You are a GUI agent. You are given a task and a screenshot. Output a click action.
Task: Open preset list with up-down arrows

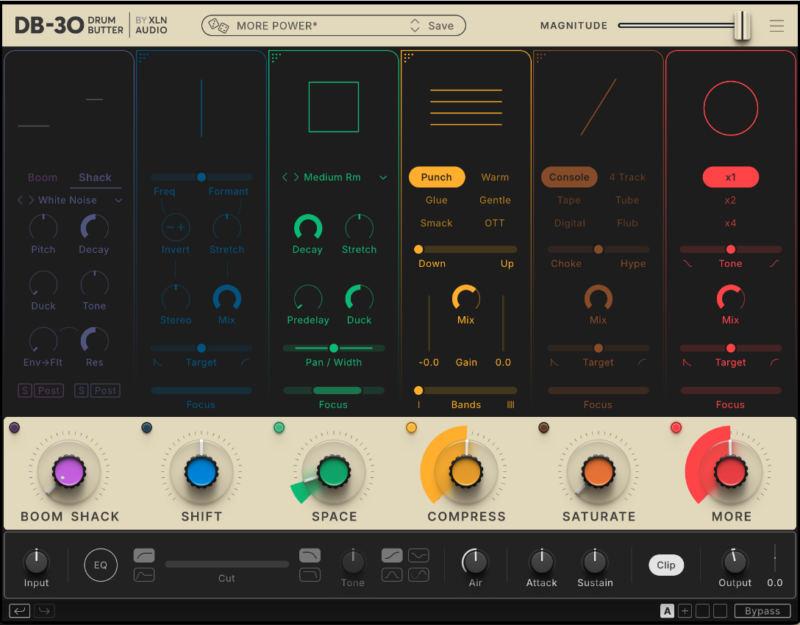pyautogui.click(x=415, y=26)
